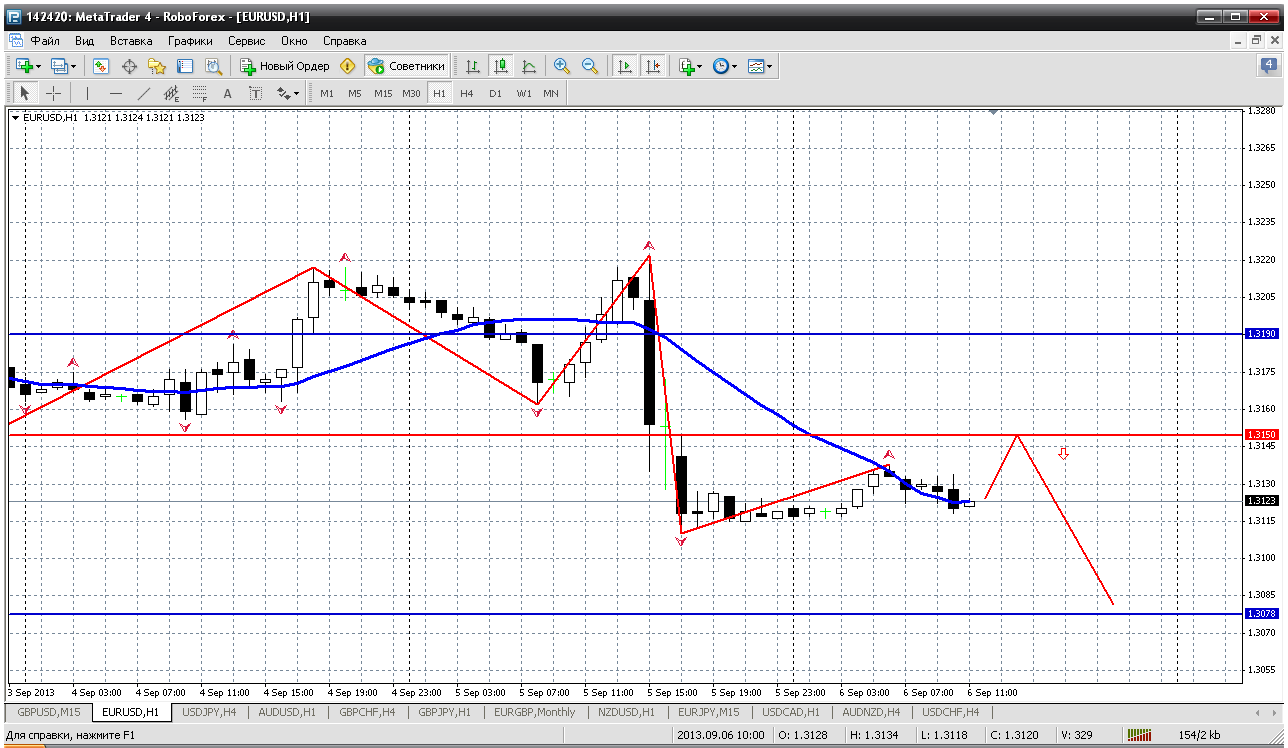Select the arrow cursor tool

[25, 93]
